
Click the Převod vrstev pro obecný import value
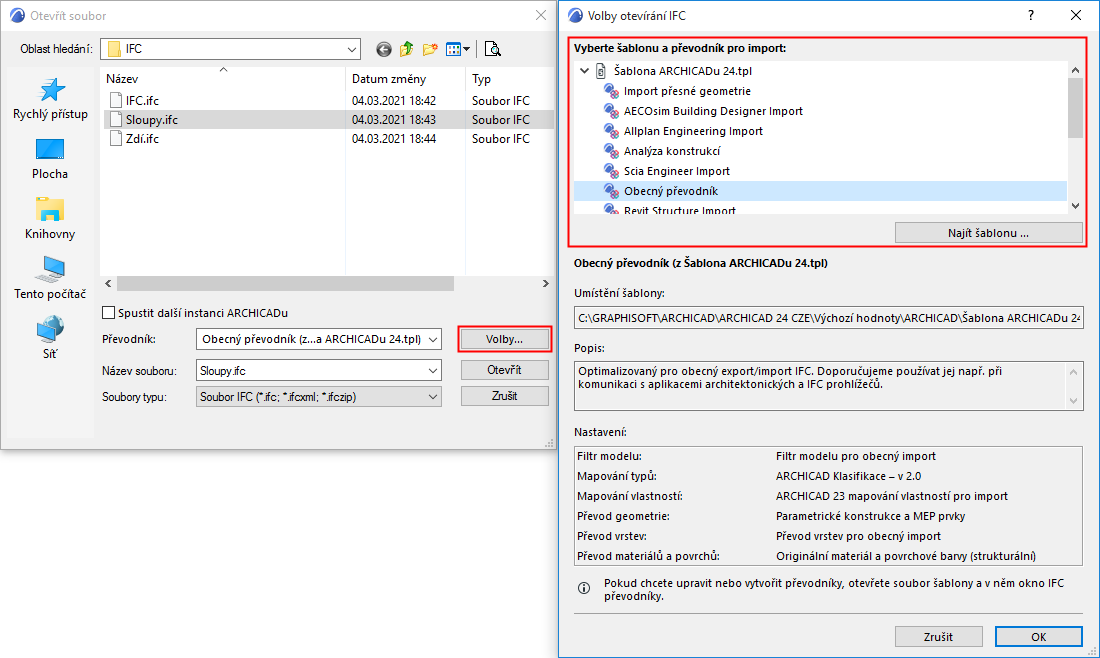click(858, 536)
